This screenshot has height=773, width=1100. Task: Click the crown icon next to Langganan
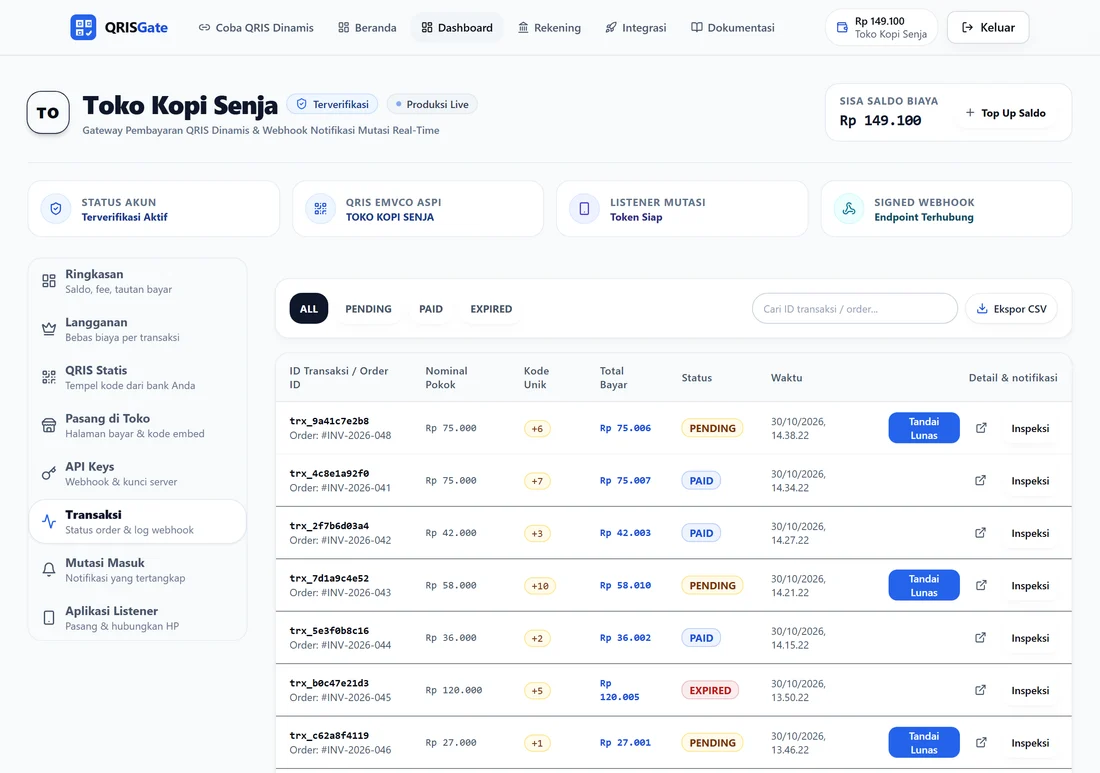[48, 329]
